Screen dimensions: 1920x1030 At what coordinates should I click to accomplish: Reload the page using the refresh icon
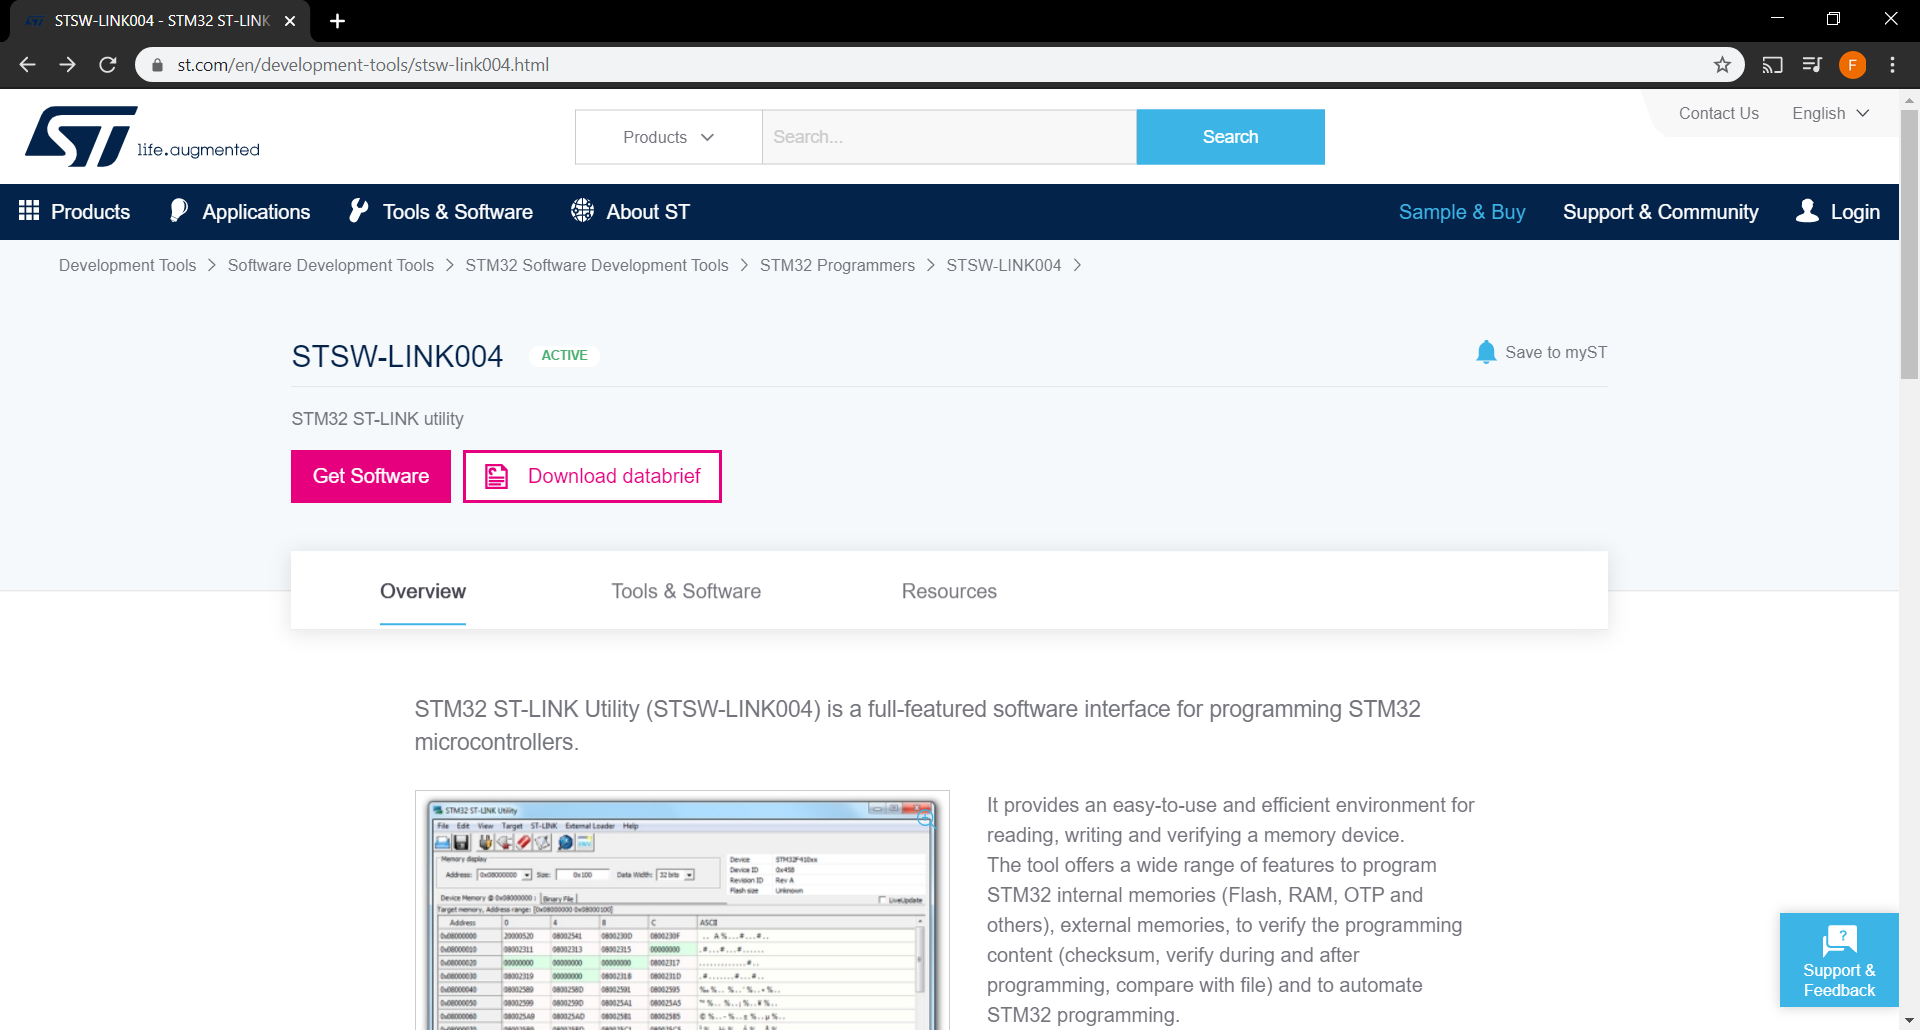[x=108, y=65]
